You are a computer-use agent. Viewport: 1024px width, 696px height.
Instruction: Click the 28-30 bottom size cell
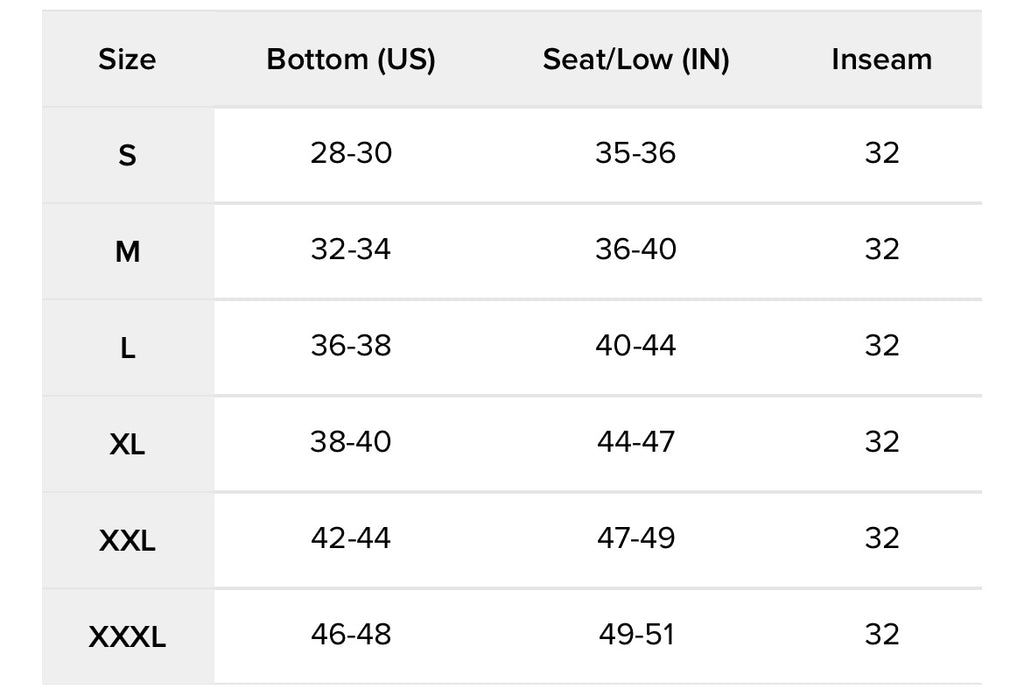[x=350, y=154]
